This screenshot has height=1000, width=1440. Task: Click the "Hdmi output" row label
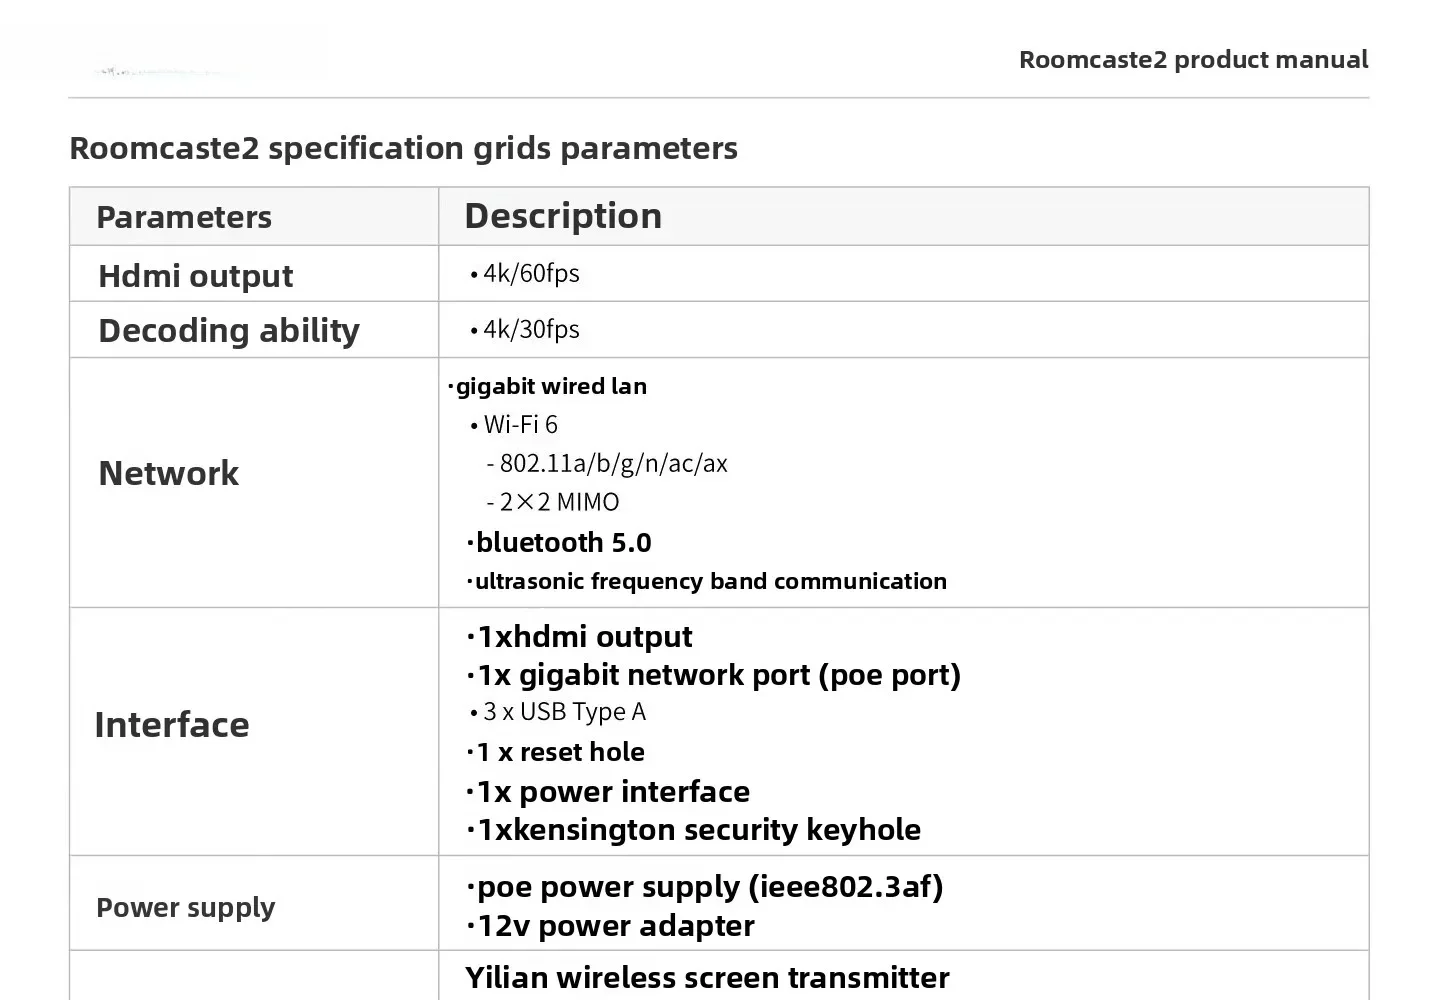196,276
